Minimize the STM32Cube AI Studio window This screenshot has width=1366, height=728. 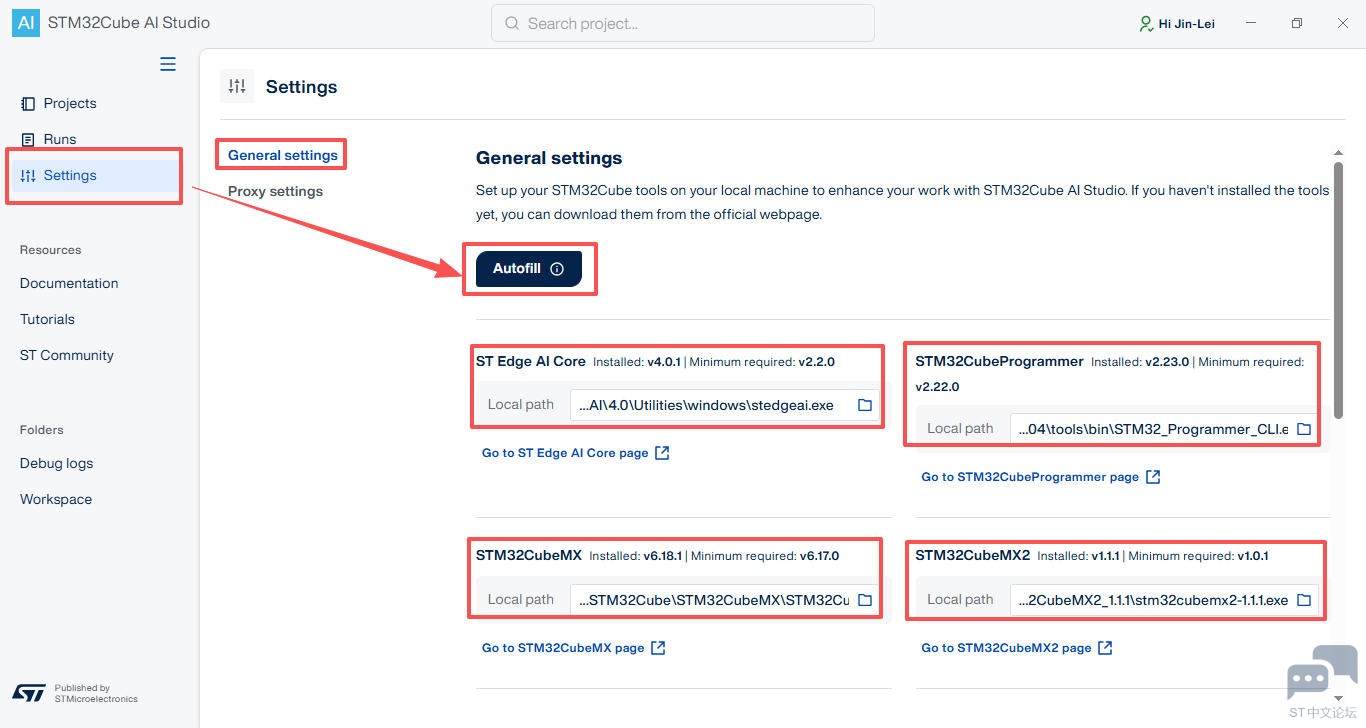point(1251,23)
